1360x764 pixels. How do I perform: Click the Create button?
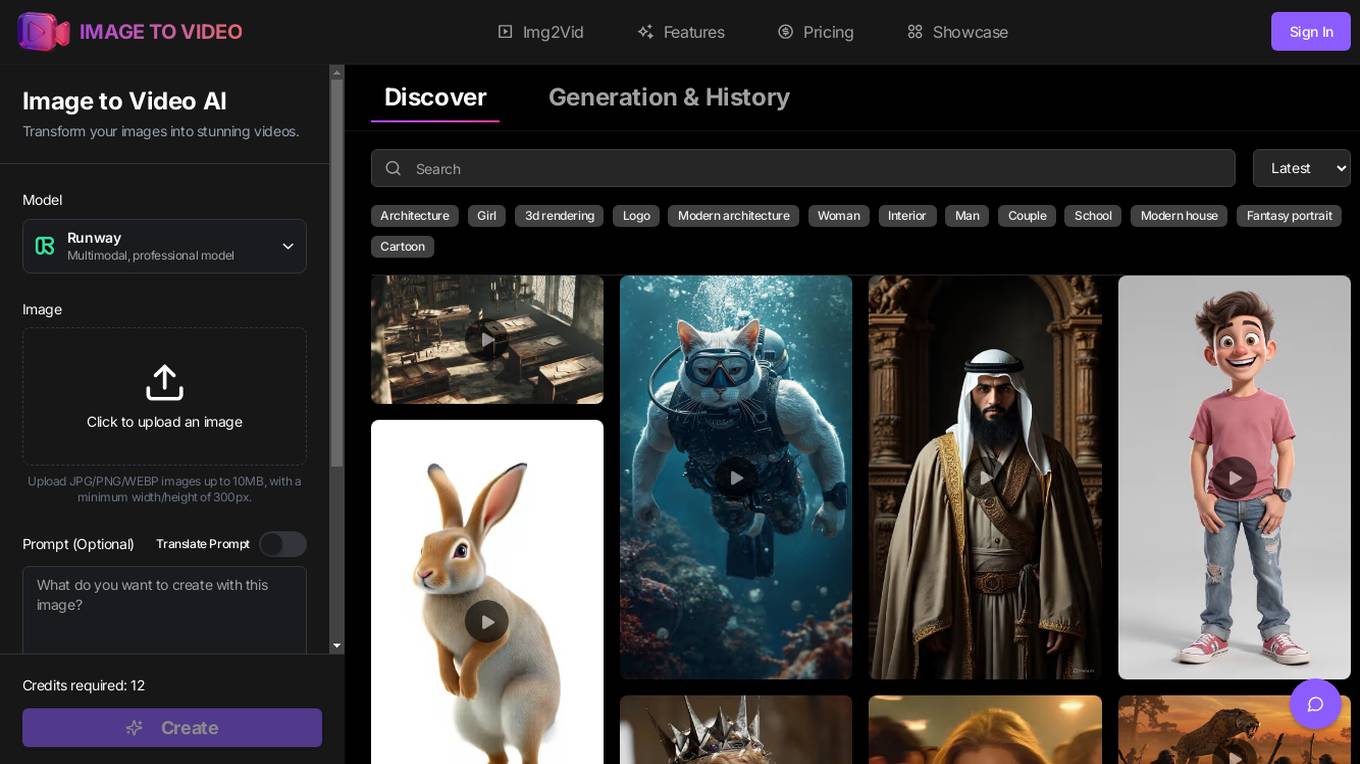pyautogui.click(x=172, y=728)
